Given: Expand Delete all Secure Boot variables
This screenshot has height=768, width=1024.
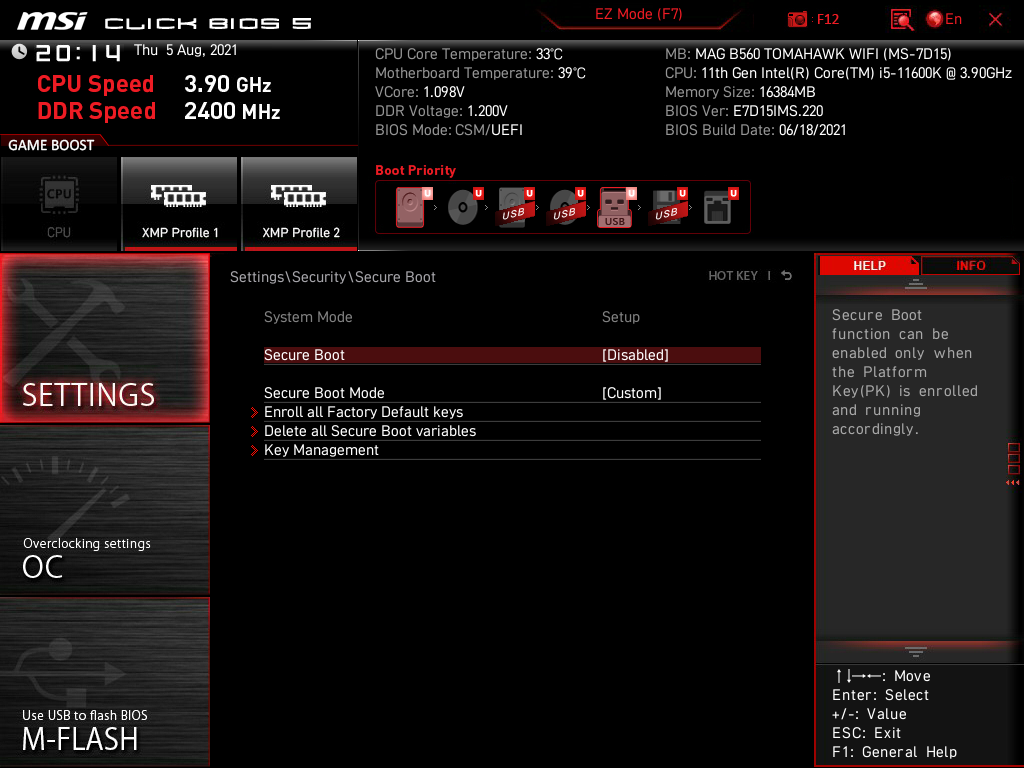Looking at the screenshot, I should (512, 431).
